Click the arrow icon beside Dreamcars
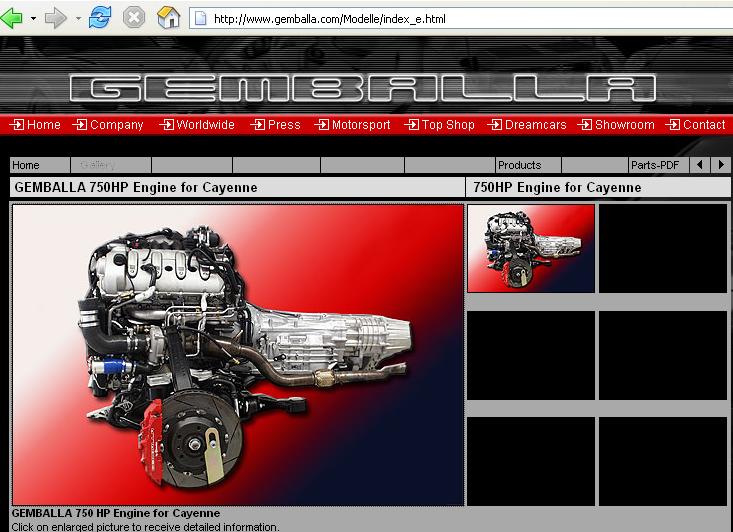The image size is (733, 532). click(495, 125)
